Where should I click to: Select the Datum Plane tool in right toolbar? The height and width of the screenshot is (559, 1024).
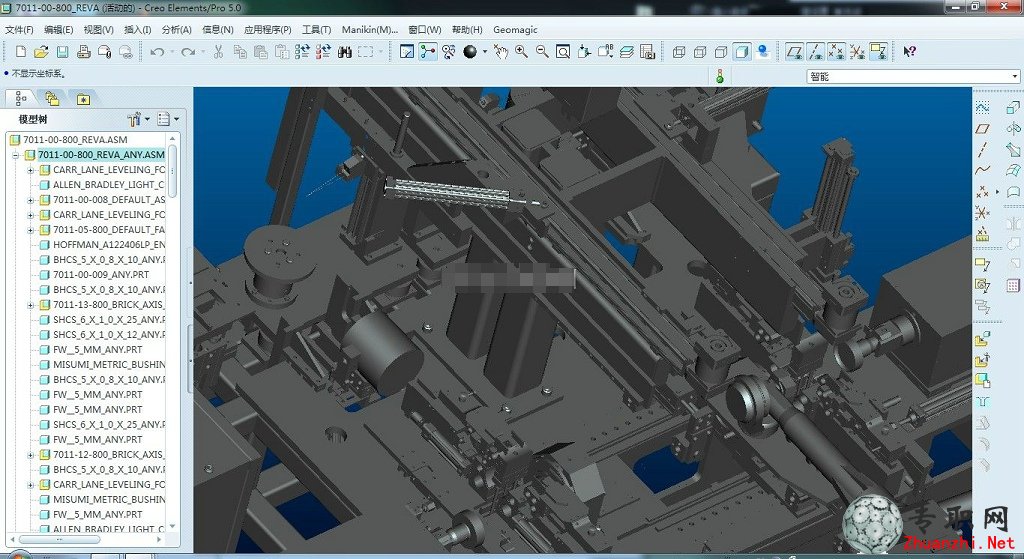point(982,129)
